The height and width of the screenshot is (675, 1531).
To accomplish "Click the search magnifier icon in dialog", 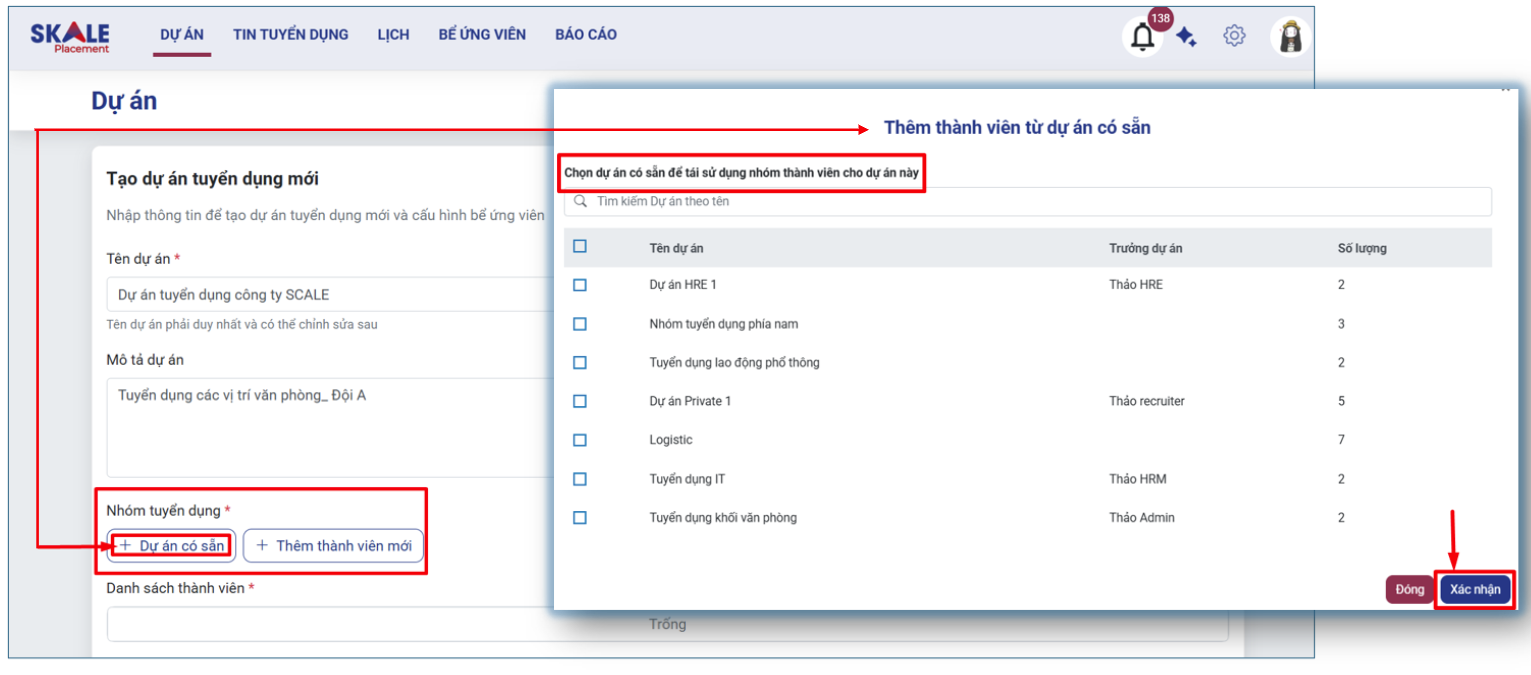I will (x=580, y=201).
